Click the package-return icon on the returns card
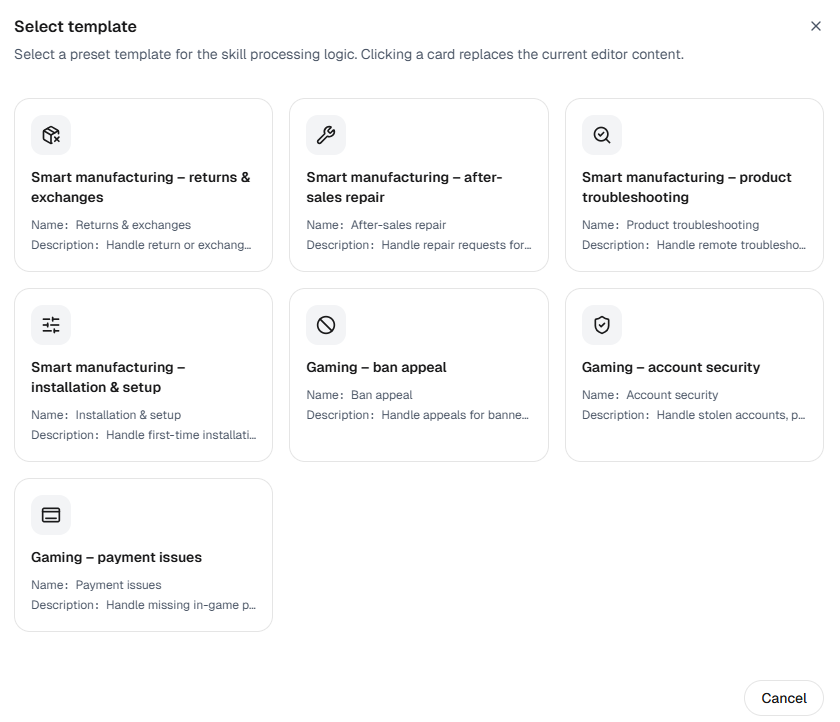Viewport: 840px width, 722px height. pyautogui.click(x=51, y=135)
